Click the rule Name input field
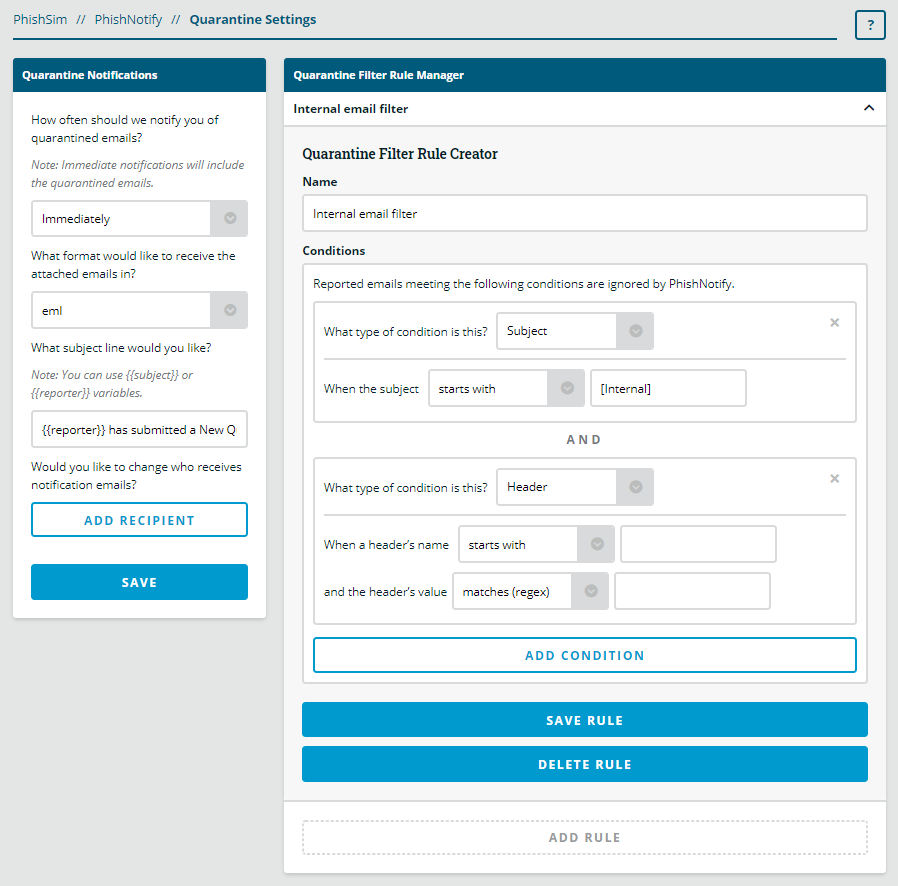This screenshot has width=898, height=886. tap(584, 213)
